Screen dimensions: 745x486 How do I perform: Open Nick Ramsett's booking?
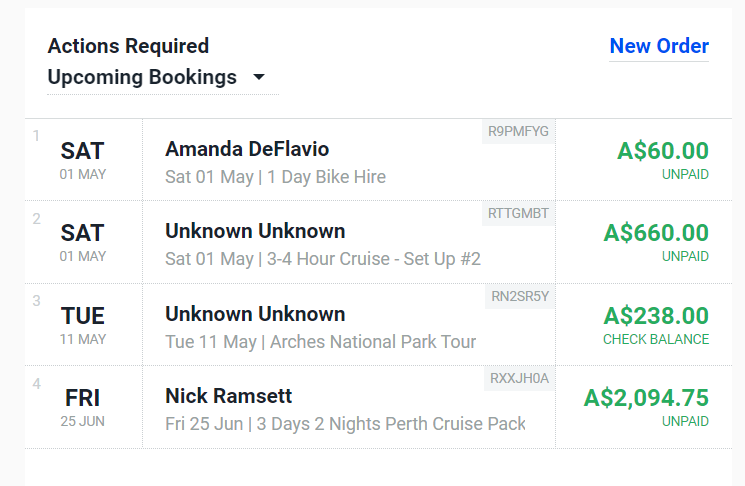(229, 397)
